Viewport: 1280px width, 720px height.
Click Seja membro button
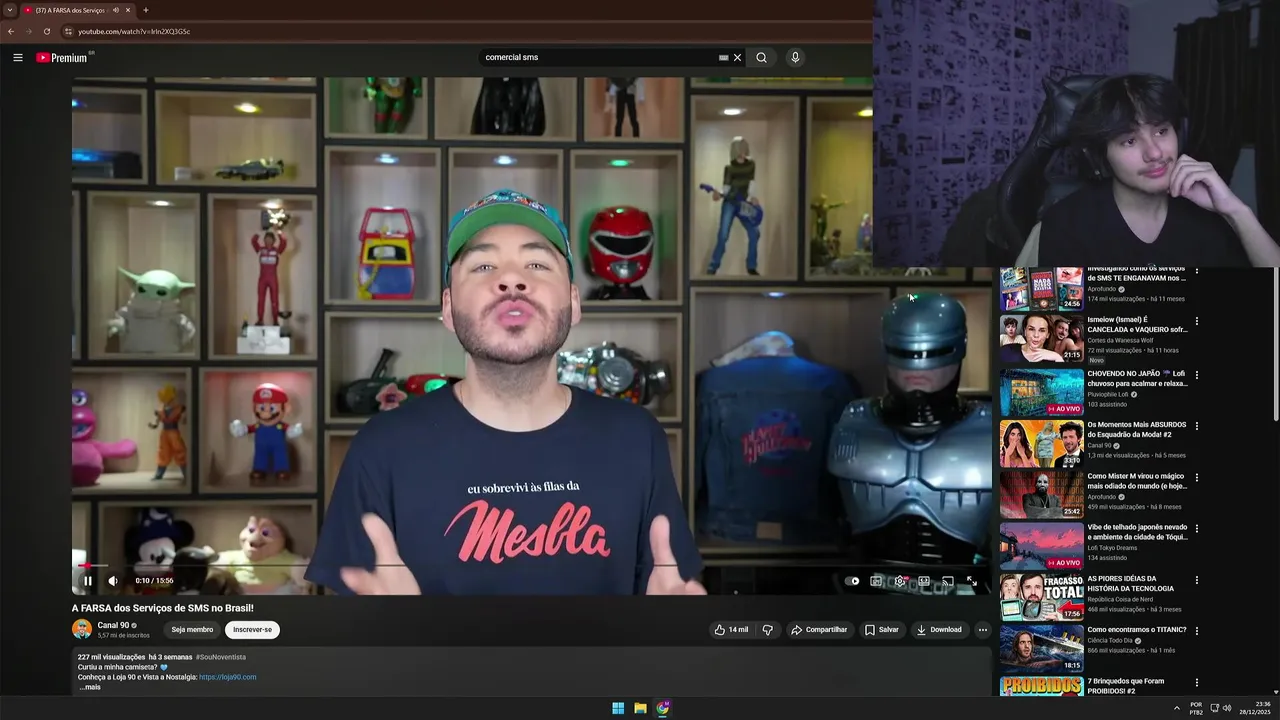point(192,630)
